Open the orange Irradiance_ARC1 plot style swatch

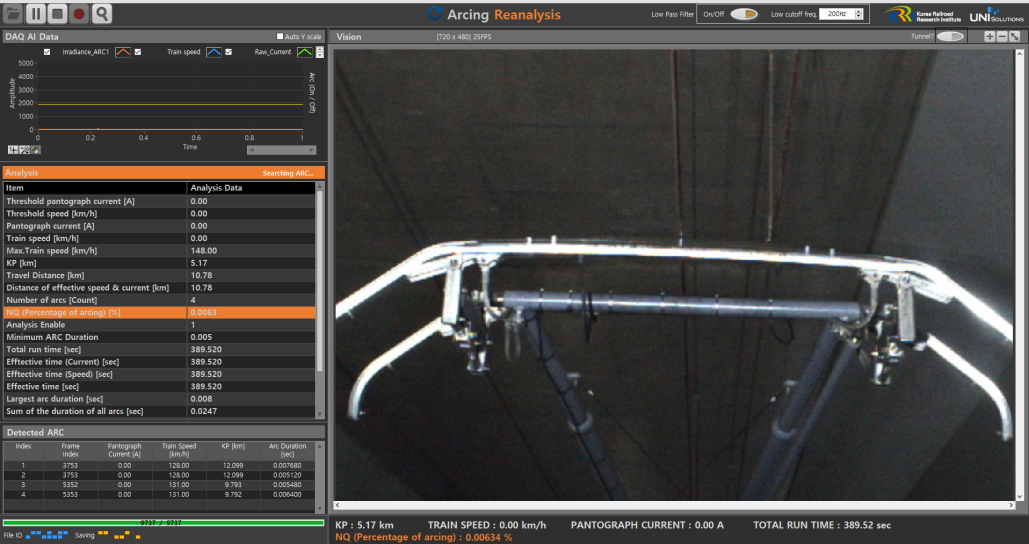point(123,52)
